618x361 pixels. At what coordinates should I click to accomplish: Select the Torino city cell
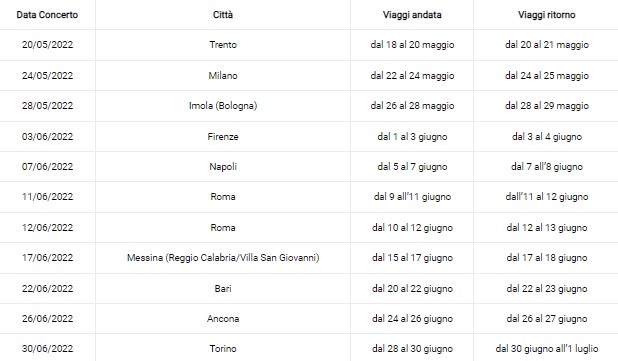[223, 349]
